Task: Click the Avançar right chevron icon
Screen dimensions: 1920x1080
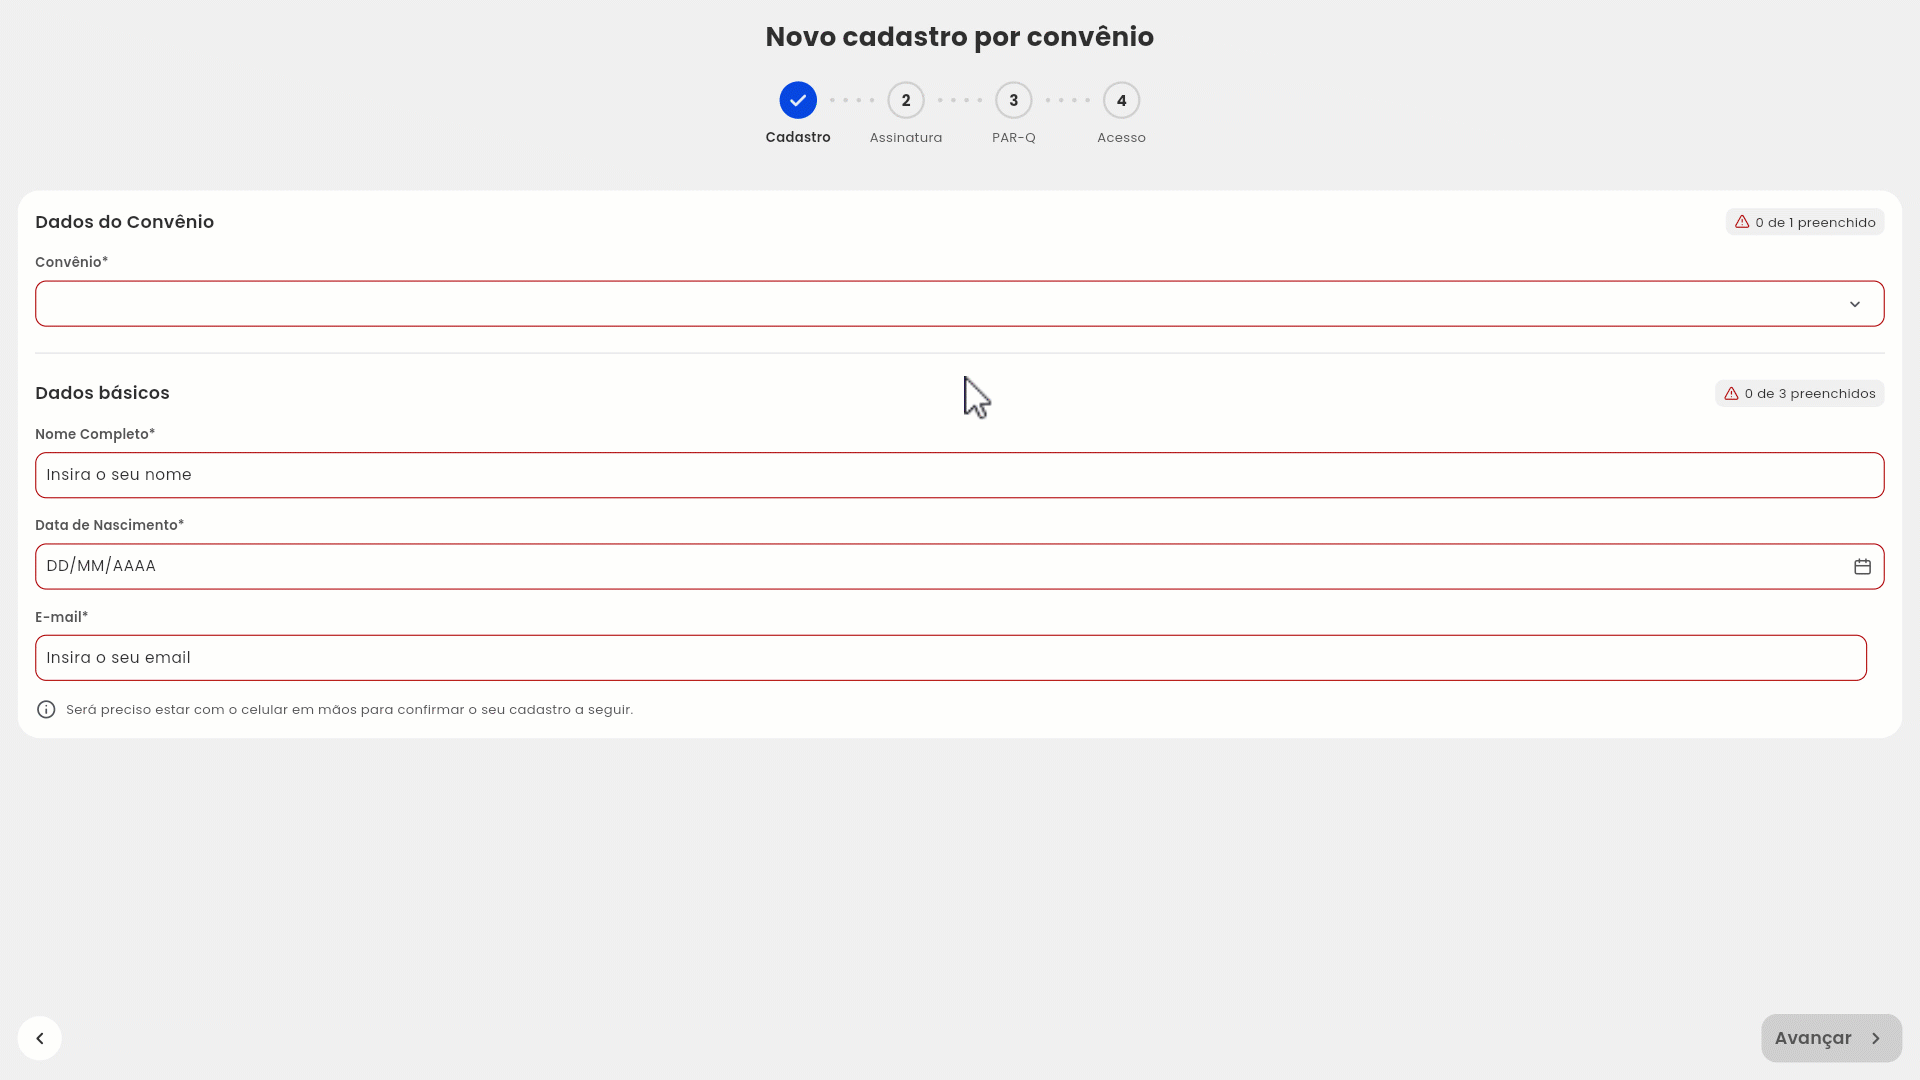Action: (1876, 1039)
